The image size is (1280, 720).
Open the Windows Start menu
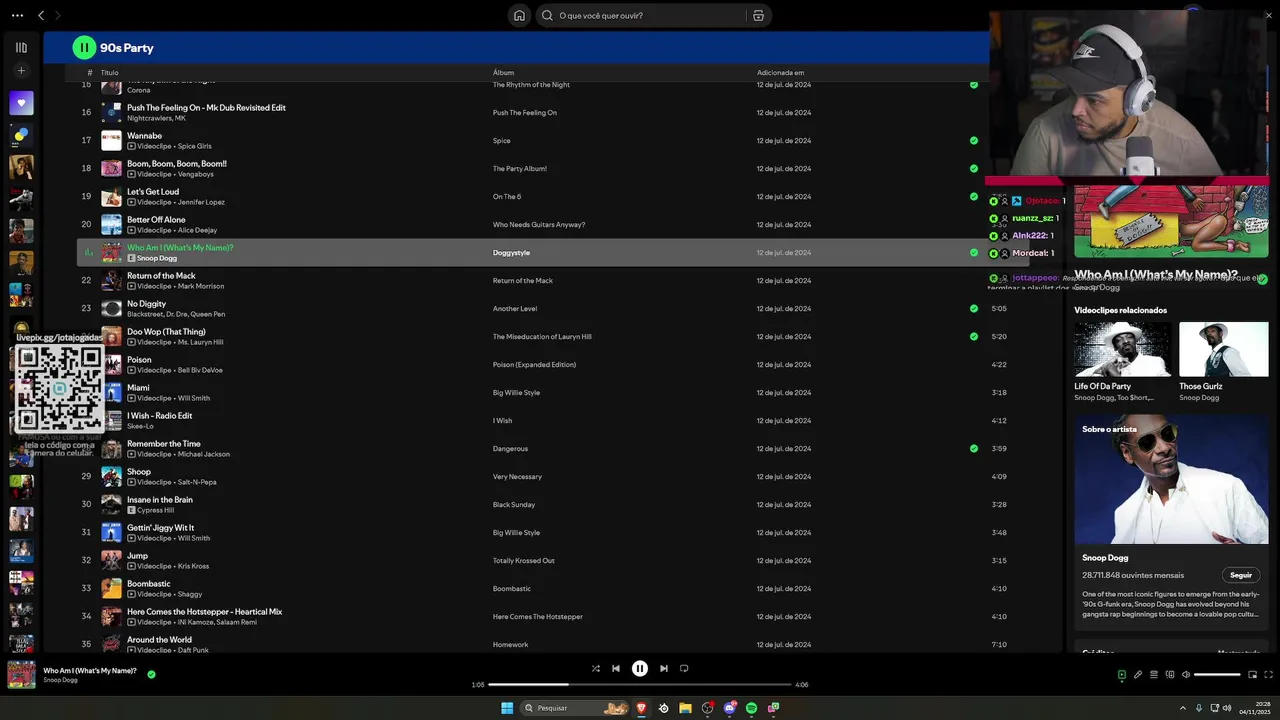click(507, 708)
